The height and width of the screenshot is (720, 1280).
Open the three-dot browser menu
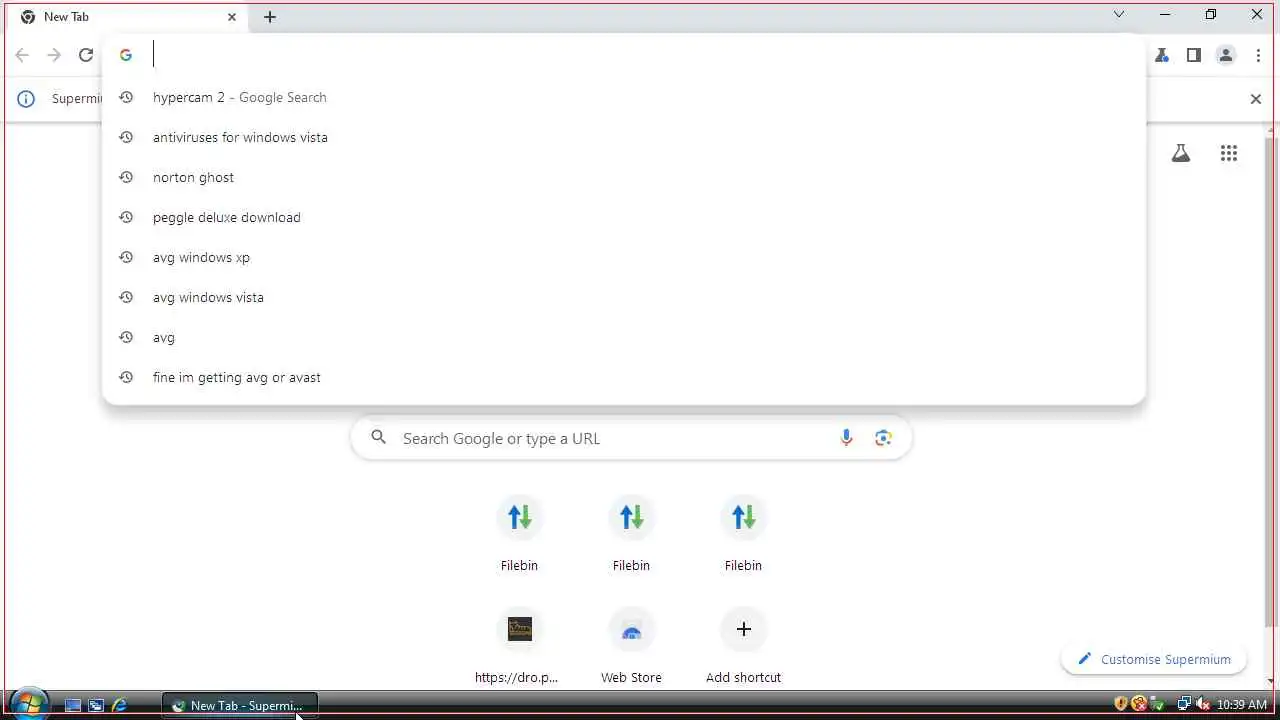[x=1258, y=55]
